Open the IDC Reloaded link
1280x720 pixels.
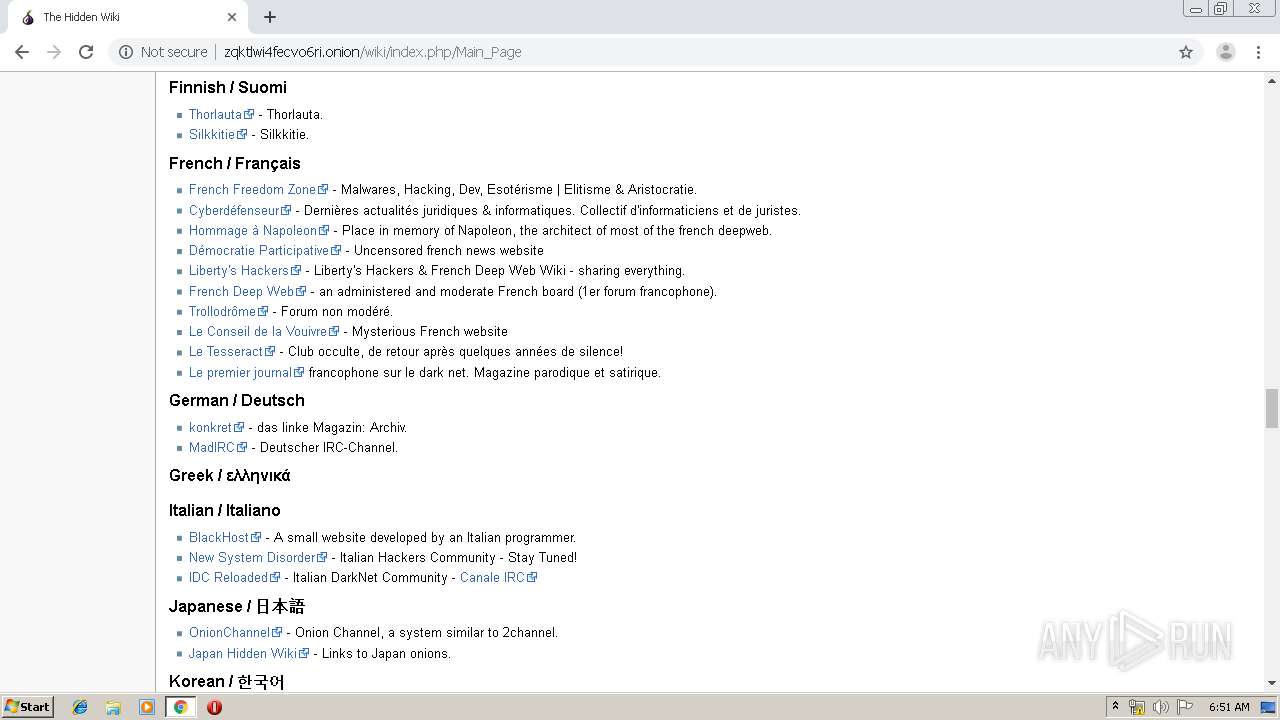click(x=228, y=578)
